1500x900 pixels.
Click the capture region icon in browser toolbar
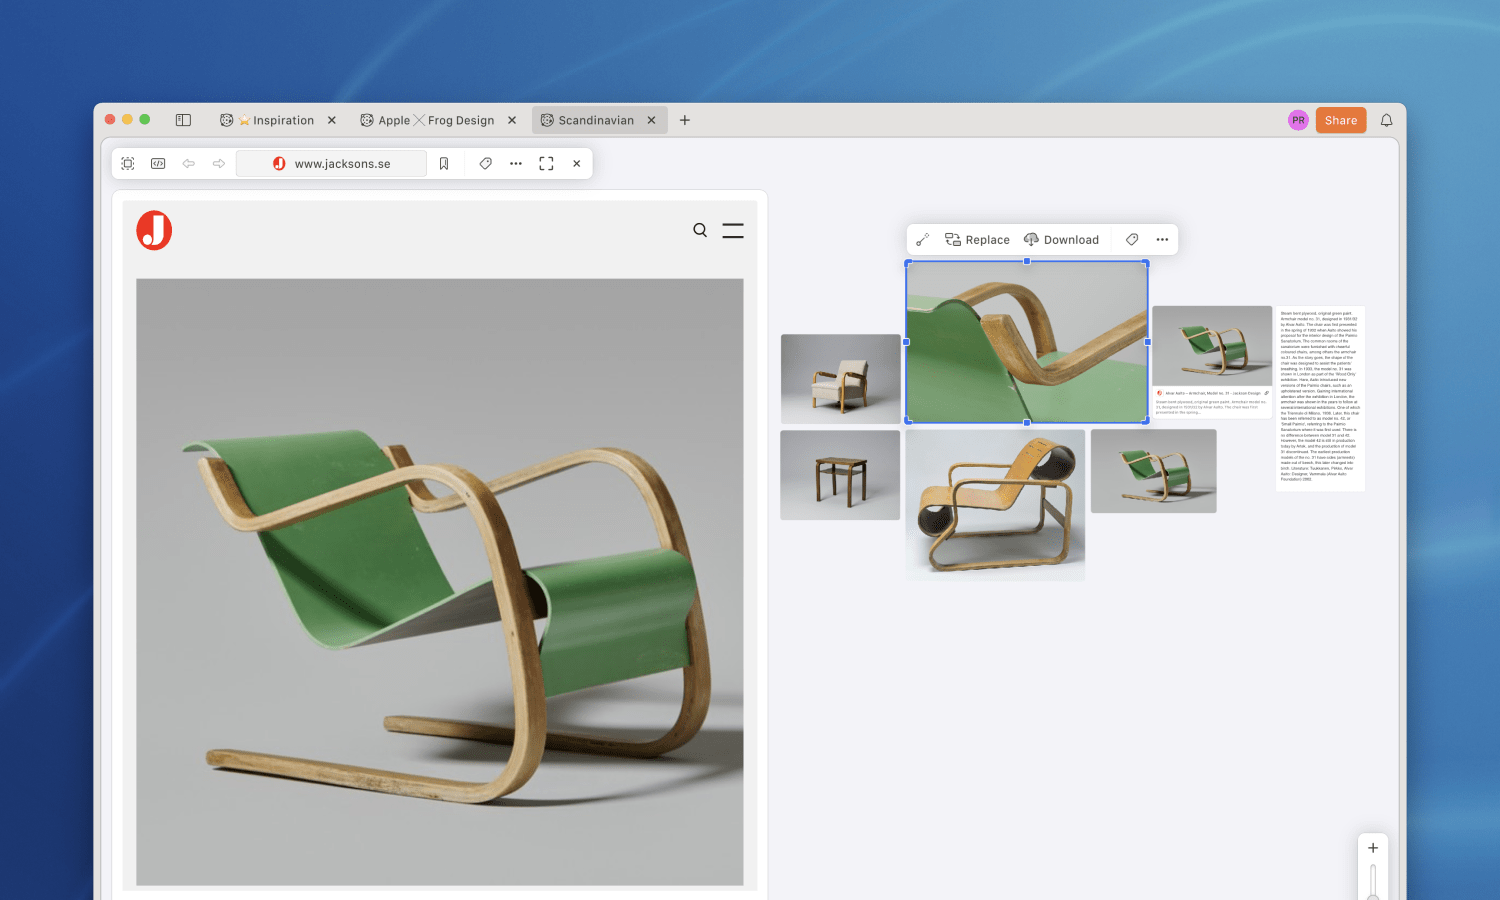[128, 163]
